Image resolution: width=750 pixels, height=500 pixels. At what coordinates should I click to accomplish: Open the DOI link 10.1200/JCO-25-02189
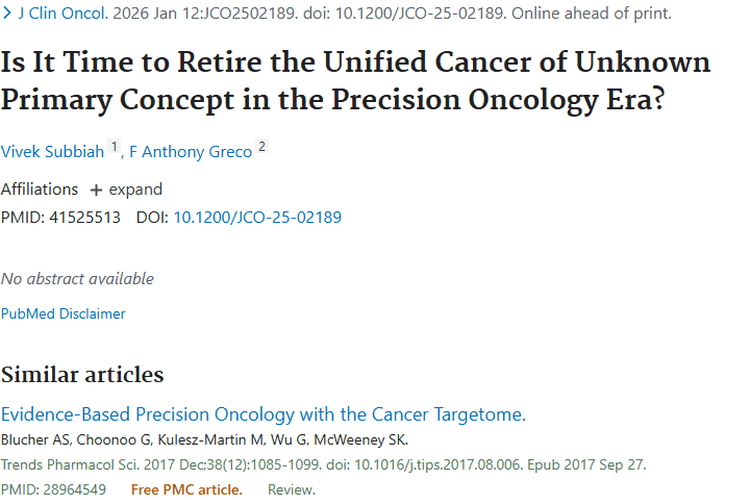pyautogui.click(x=258, y=216)
